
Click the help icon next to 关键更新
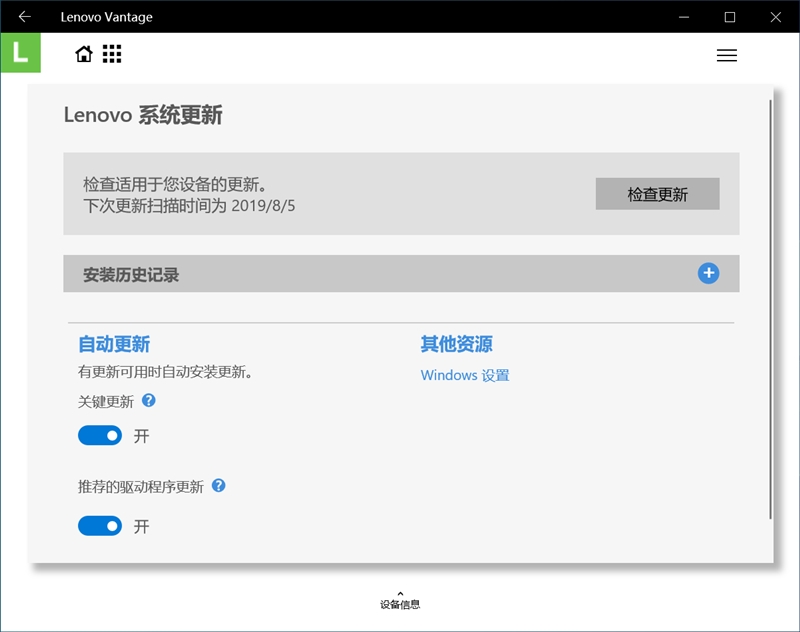(x=148, y=401)
